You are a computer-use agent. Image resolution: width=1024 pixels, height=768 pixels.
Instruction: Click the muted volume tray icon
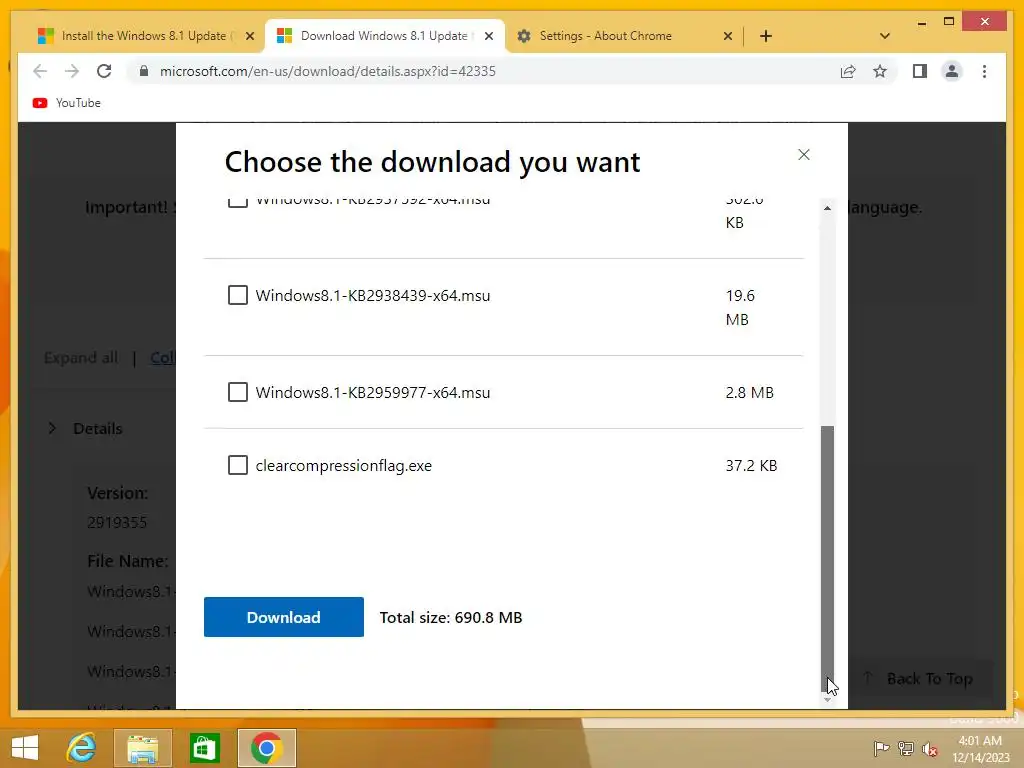[x=930, y=749]
